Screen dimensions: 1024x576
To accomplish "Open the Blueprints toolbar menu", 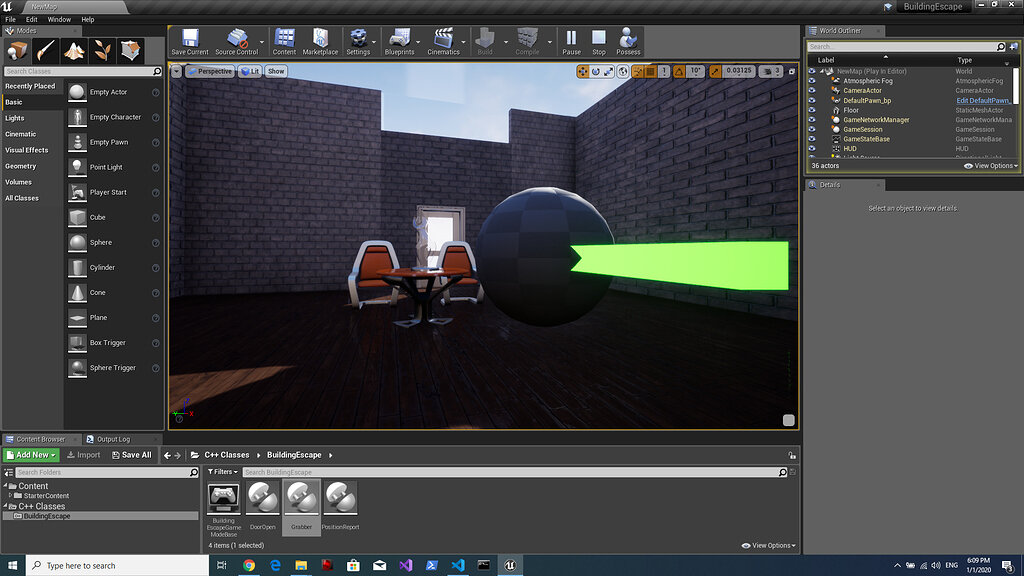I will [x=399, y=41].
